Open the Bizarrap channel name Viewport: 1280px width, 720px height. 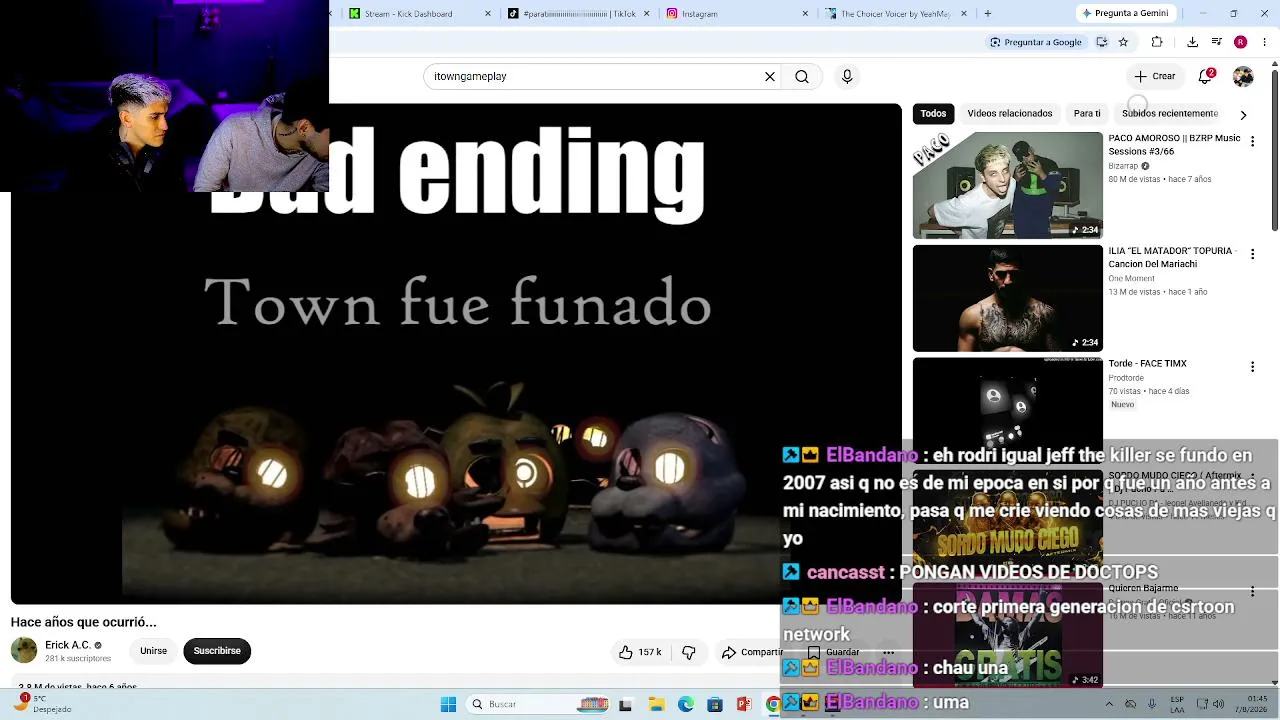click(1124, 166)
